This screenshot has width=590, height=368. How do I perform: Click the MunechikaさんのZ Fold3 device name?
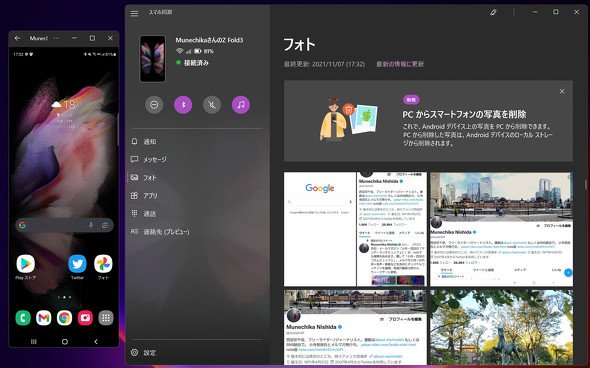(209, 40)
